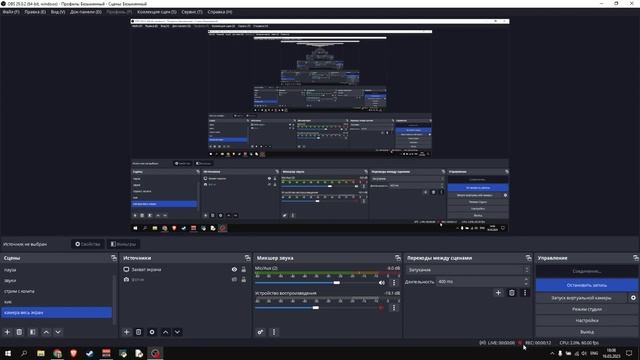Open Windows taskbar search
Image resolution: width=640 pixels, height=360 pixels.
click(x=24, y=353)
